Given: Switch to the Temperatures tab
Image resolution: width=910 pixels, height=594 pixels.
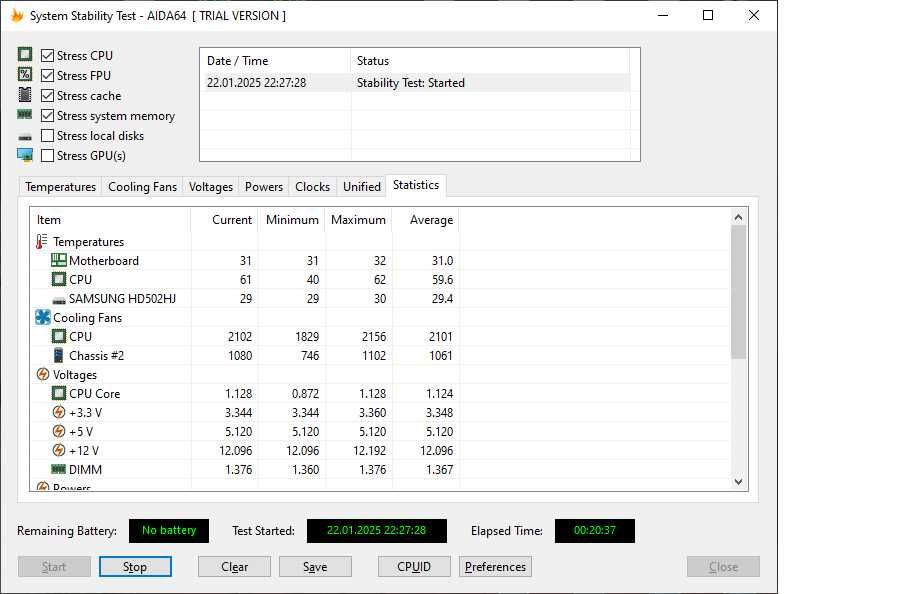Looking at the screenshot, I should pyautogui.click(x=60, y=187).
